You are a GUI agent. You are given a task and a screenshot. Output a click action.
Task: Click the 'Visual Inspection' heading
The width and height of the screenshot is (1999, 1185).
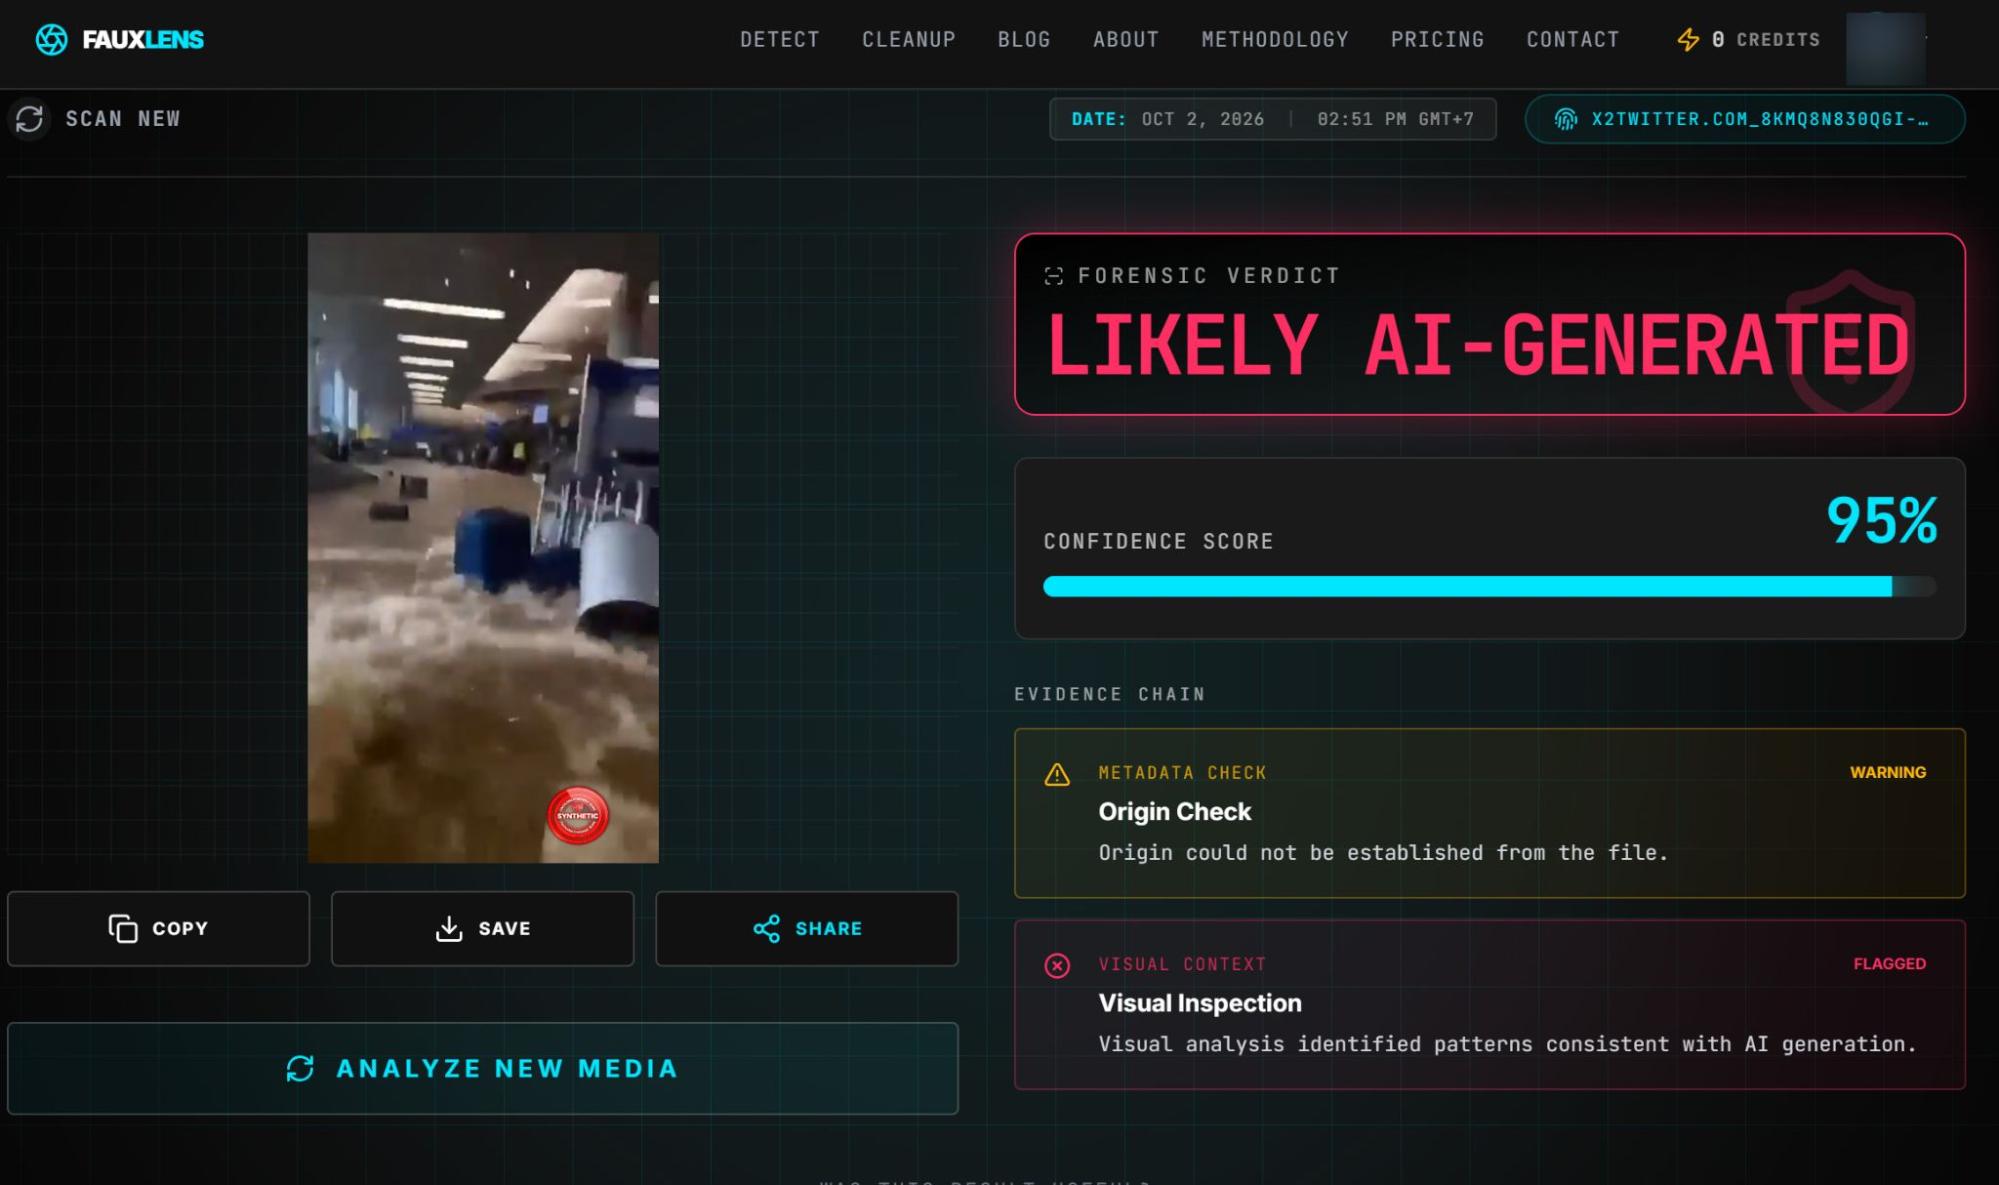pos(1200,1002)
